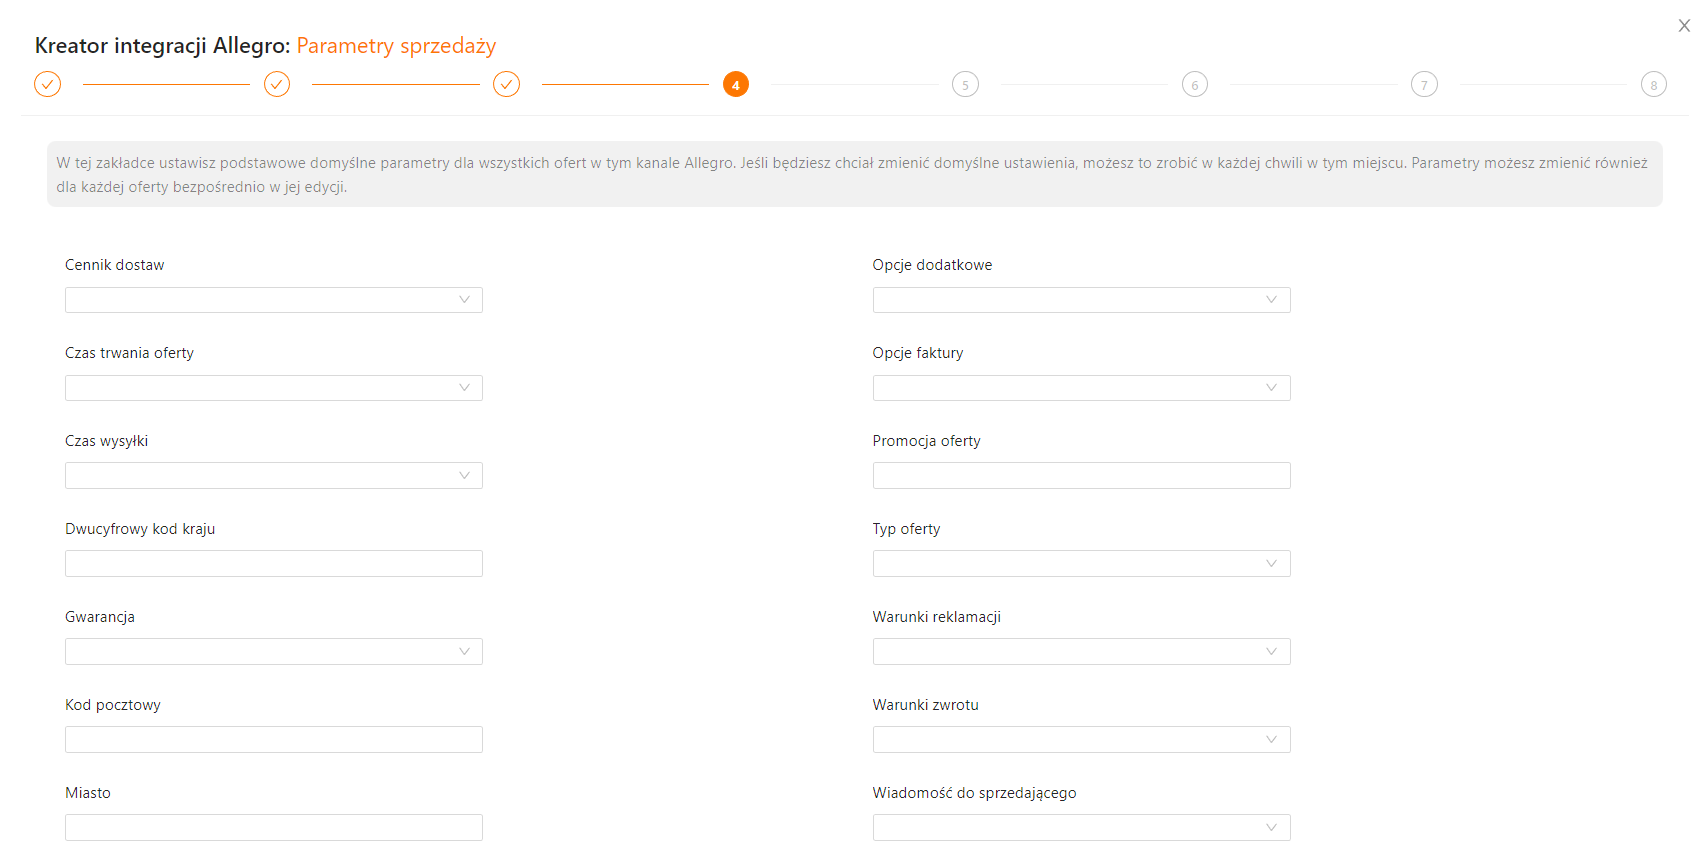Open the Opcje dodatkowe dropdown
This screenshot has width=1708, height=866.
click(1081, 300)
